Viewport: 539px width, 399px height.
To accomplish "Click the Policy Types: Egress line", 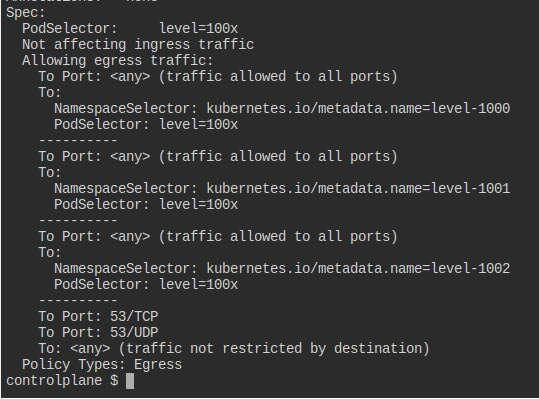I will pyautogui.click(x=102, y=365).
